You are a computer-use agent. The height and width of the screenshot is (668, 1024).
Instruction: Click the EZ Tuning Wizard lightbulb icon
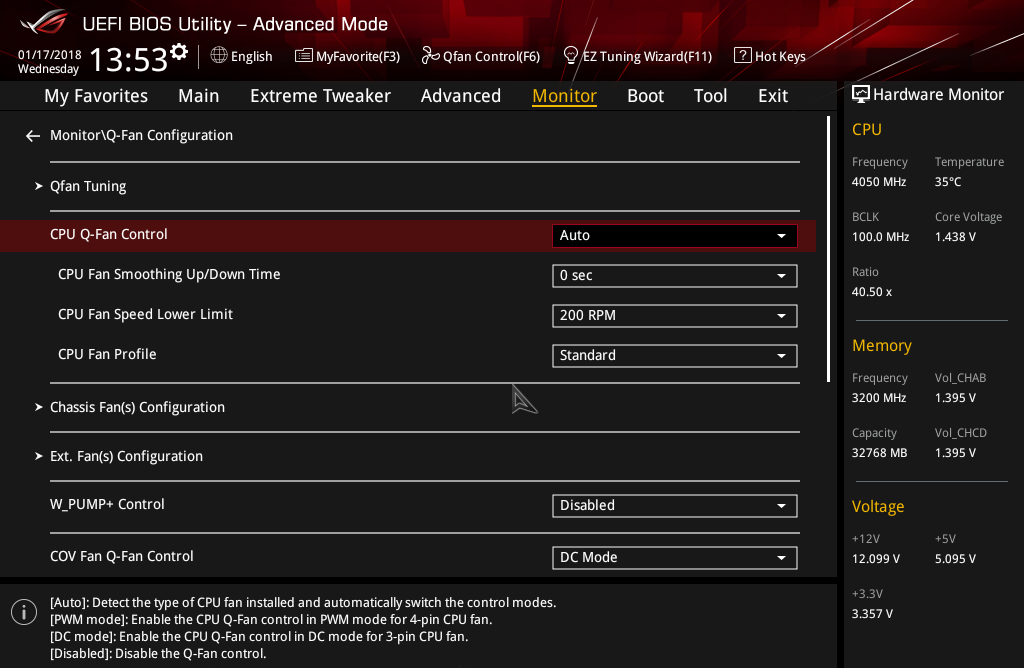point(570,56)
